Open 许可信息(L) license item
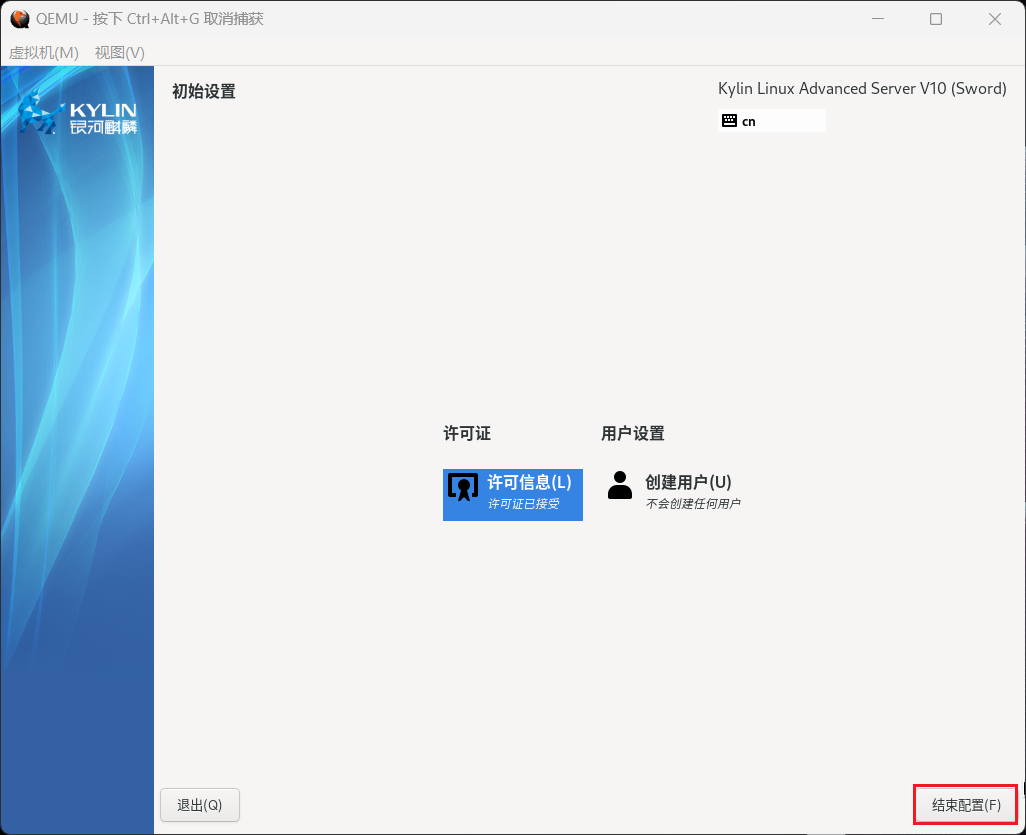The image size is (1026, 835). [x=512, y=495]
